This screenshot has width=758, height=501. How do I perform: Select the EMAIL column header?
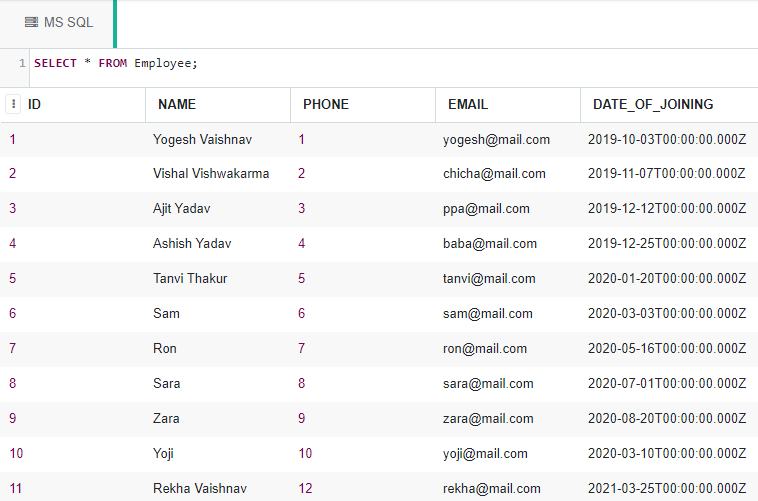468,104
